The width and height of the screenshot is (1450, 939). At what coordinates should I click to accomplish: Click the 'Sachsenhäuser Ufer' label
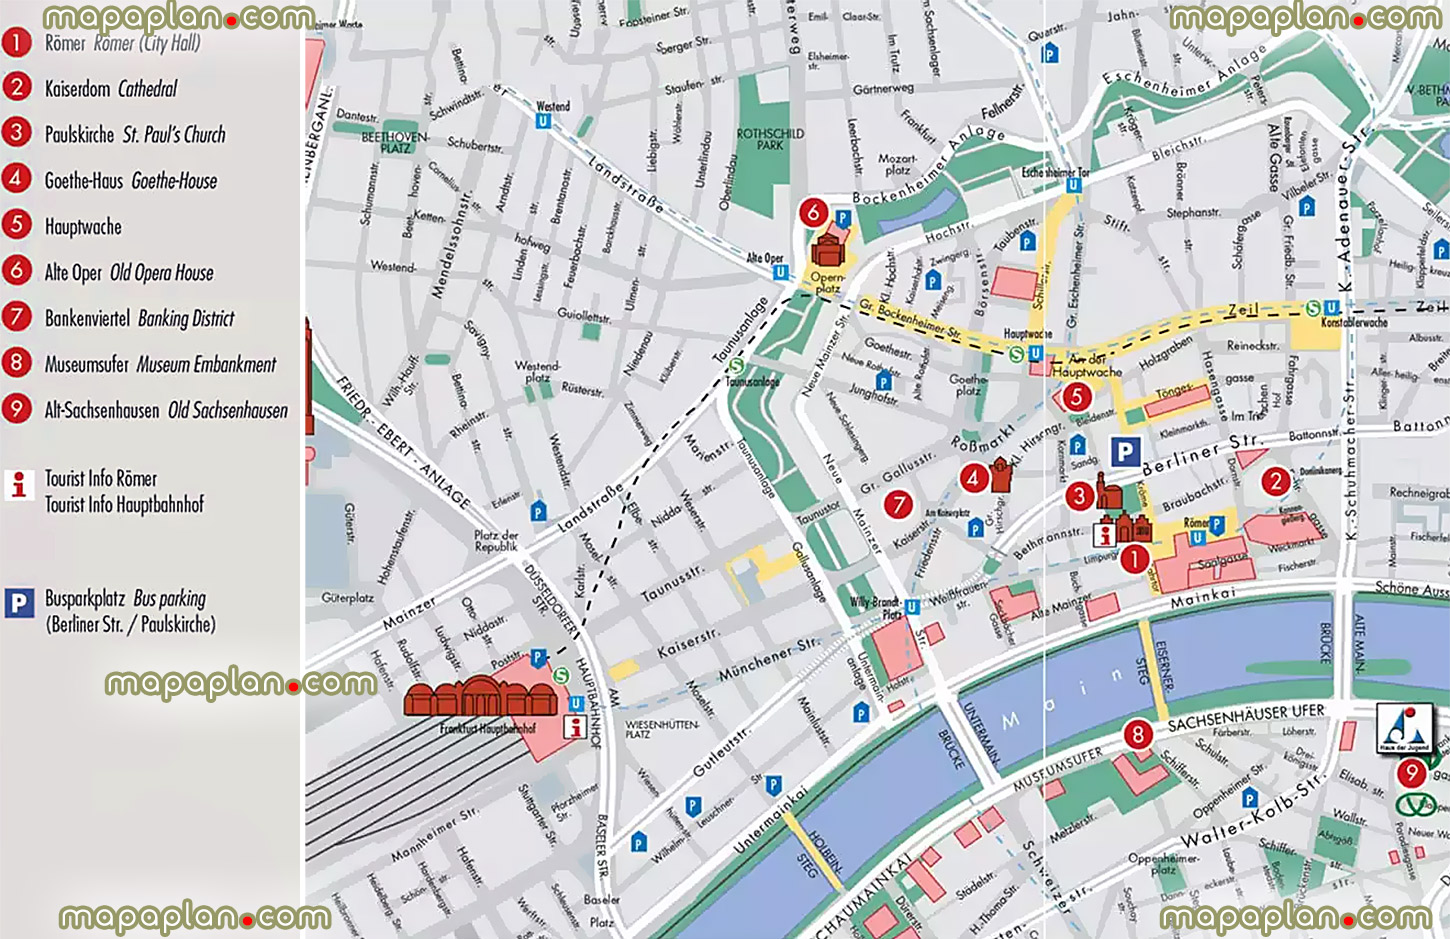pos(1246,717)
